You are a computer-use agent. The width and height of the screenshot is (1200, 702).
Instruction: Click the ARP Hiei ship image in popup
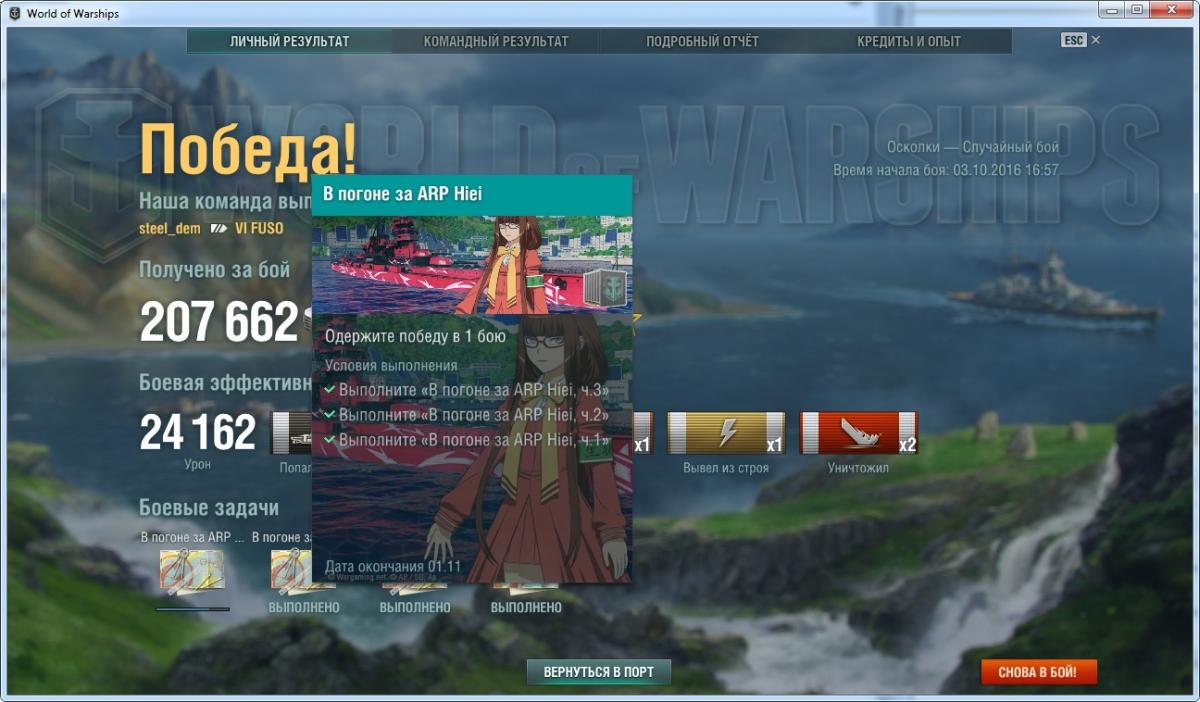(472, 265)
